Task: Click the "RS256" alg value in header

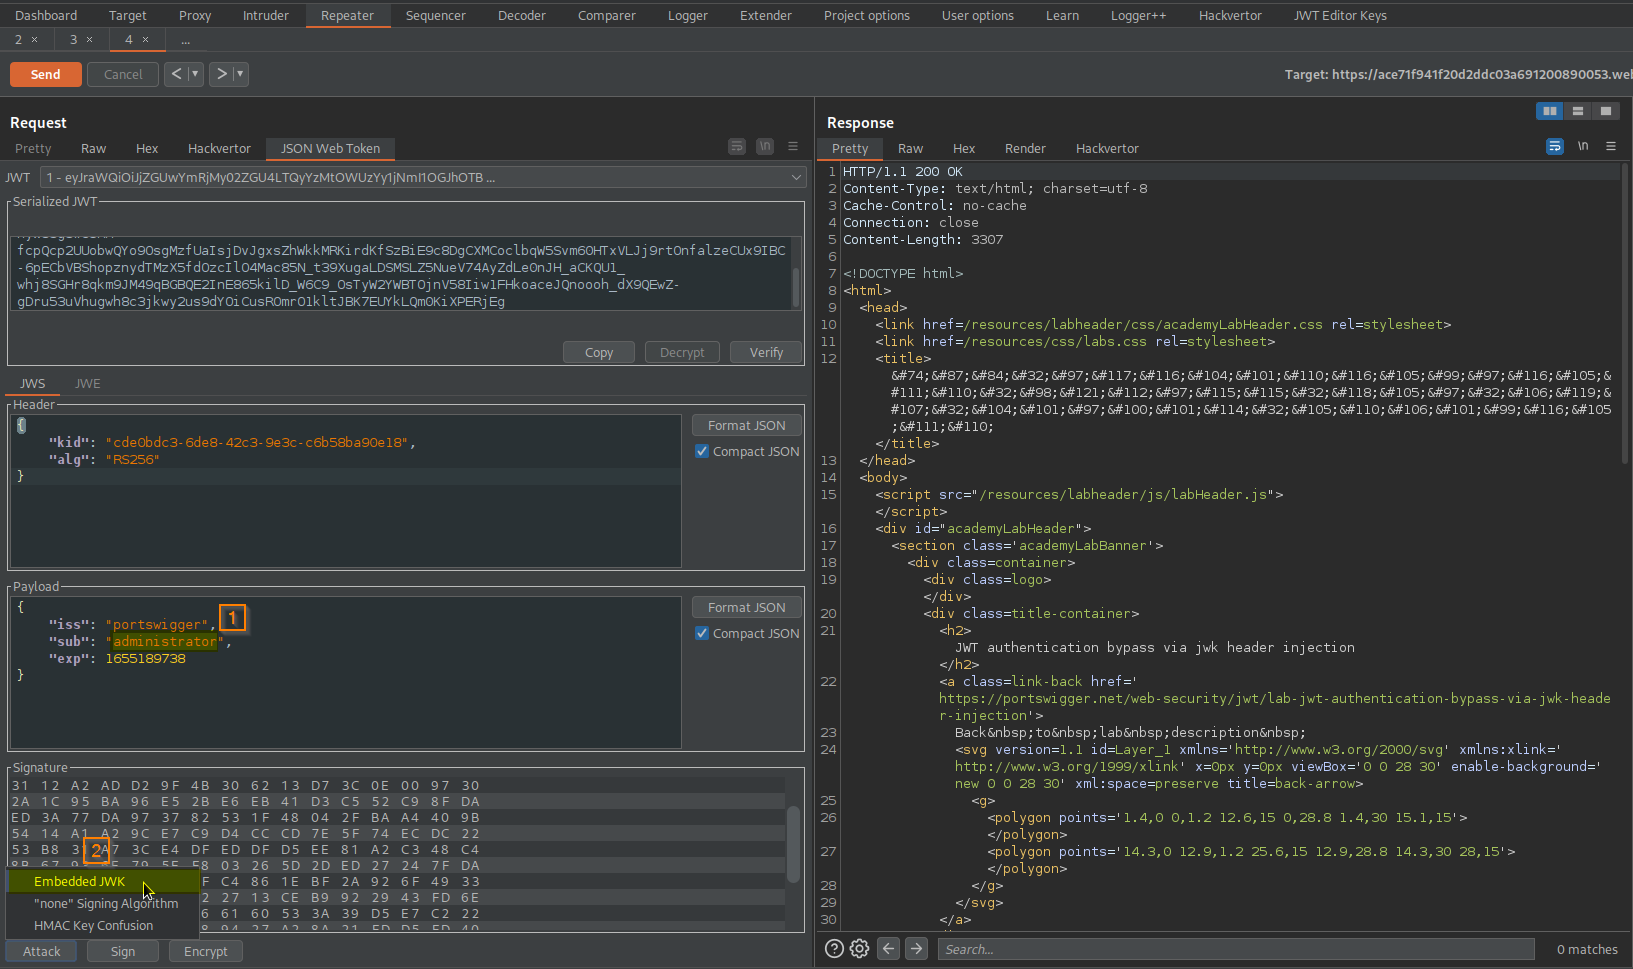Action: [133, 460]
